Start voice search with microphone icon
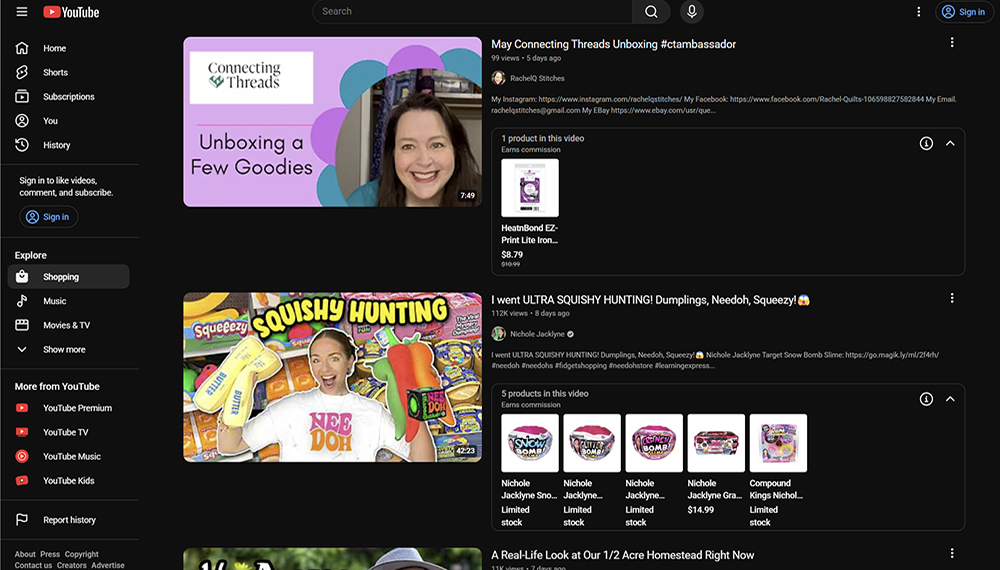Viewport: 1000px width, 570px height. 691,11
